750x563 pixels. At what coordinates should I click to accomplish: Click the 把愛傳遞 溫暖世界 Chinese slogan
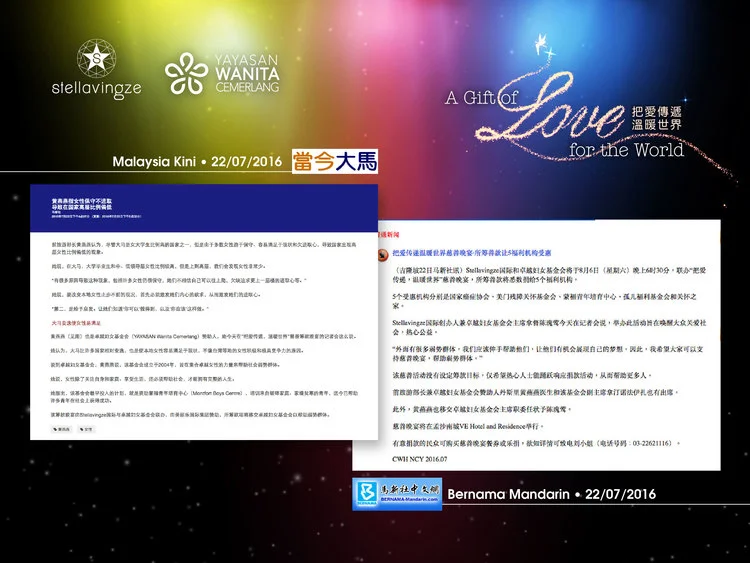656,118
